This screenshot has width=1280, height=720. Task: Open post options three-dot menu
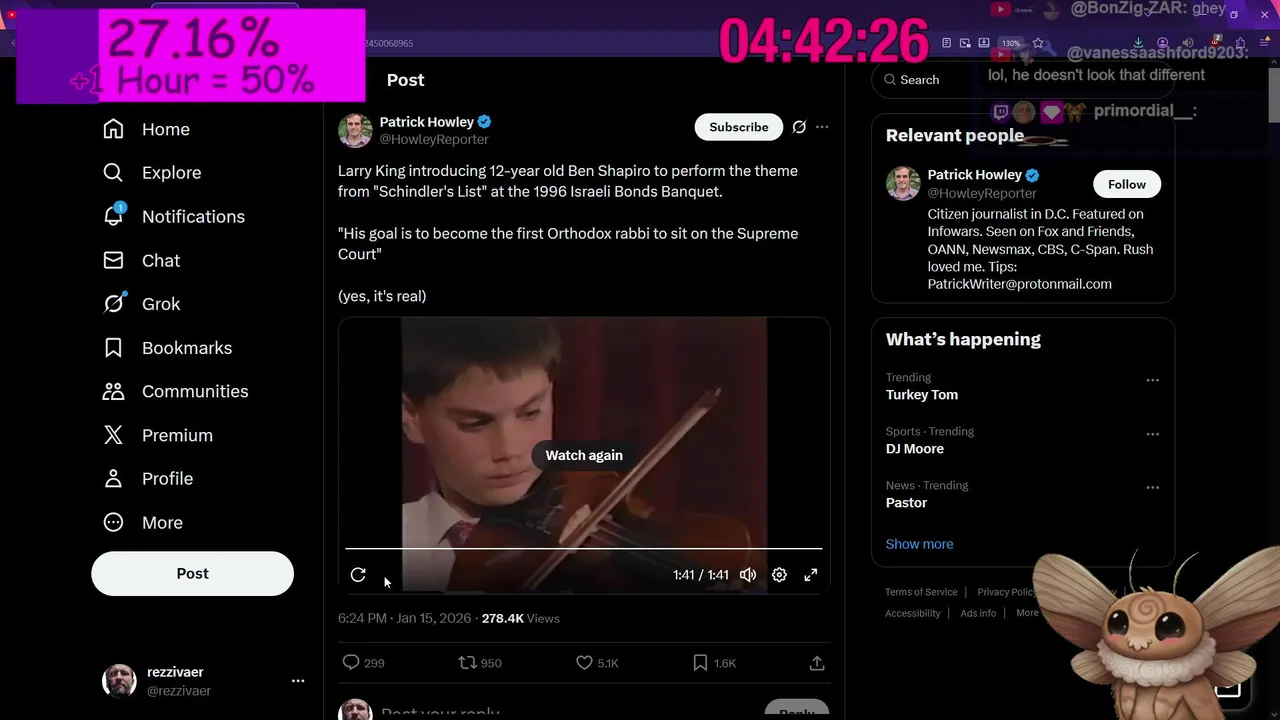click(x=822, y=127)
